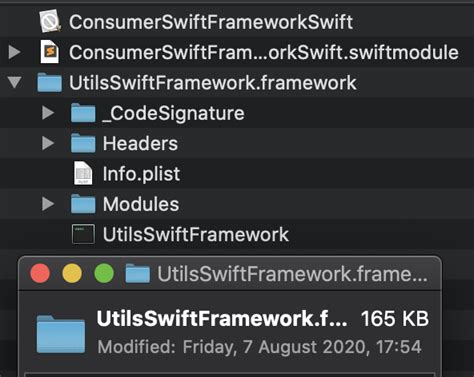
Task: Click the info window title folder icon
Action: pos(138,274)
